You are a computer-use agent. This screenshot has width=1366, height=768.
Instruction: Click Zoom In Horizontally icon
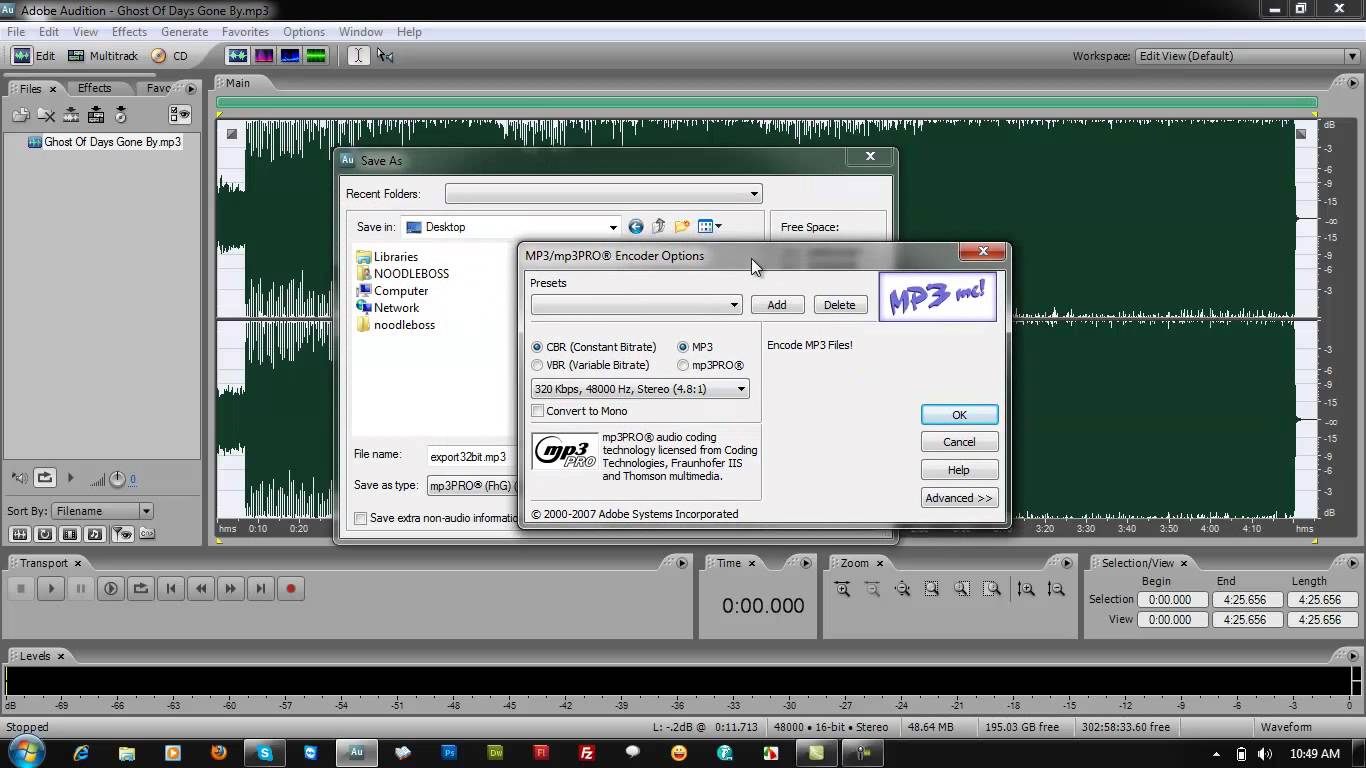point(842,589)
